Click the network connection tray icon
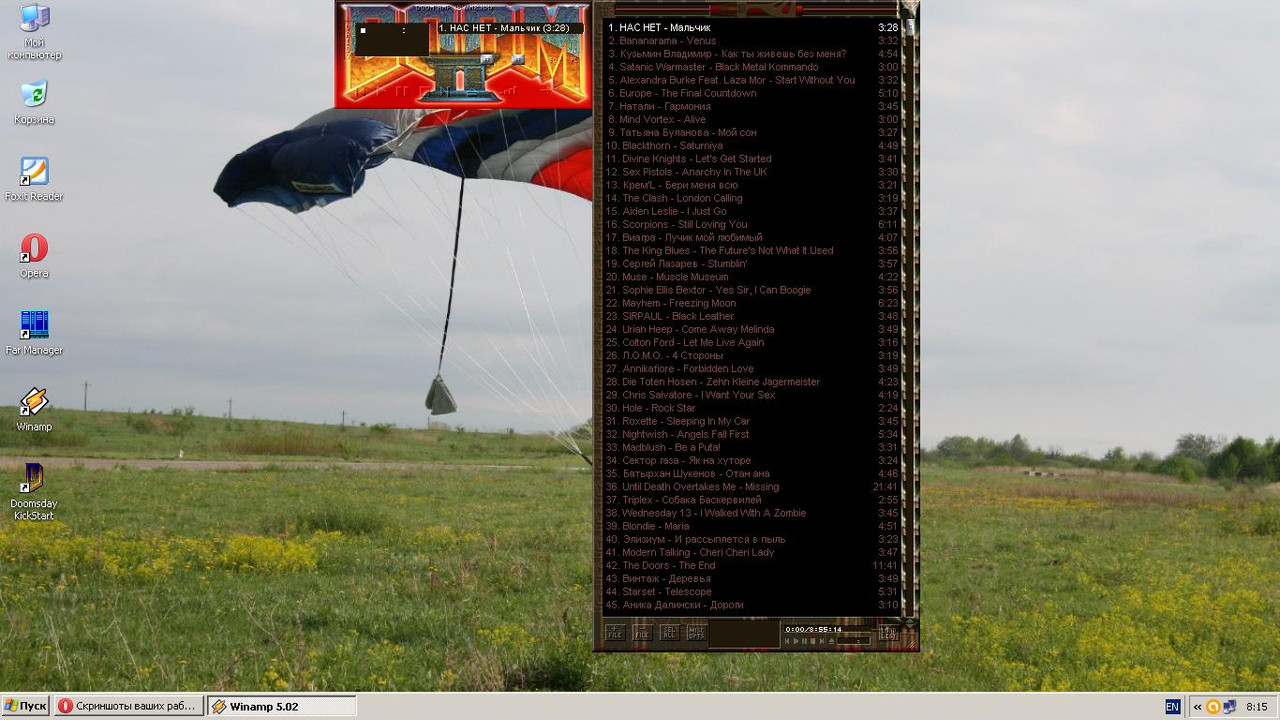Viewport: 1280px width, 720px height. pyautogui.click(x=1229, y=706)
